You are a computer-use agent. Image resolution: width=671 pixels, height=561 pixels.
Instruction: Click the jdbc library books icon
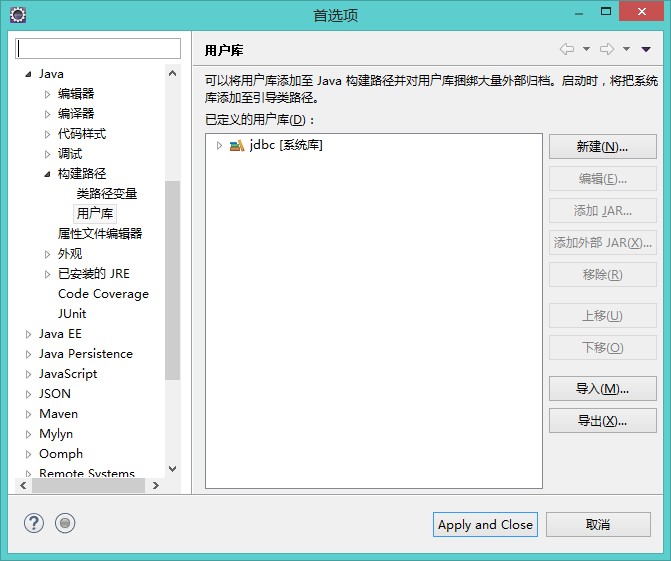[237, 145]
